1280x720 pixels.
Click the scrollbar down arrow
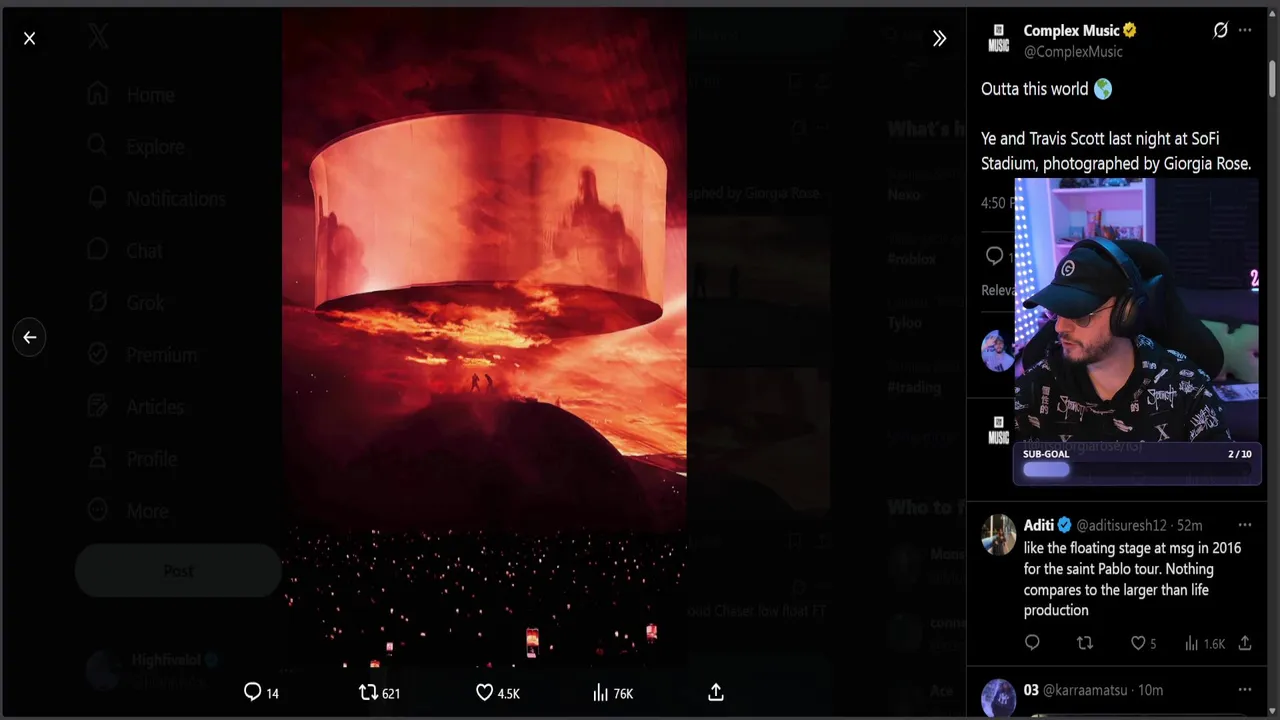tap(1272, 709)
